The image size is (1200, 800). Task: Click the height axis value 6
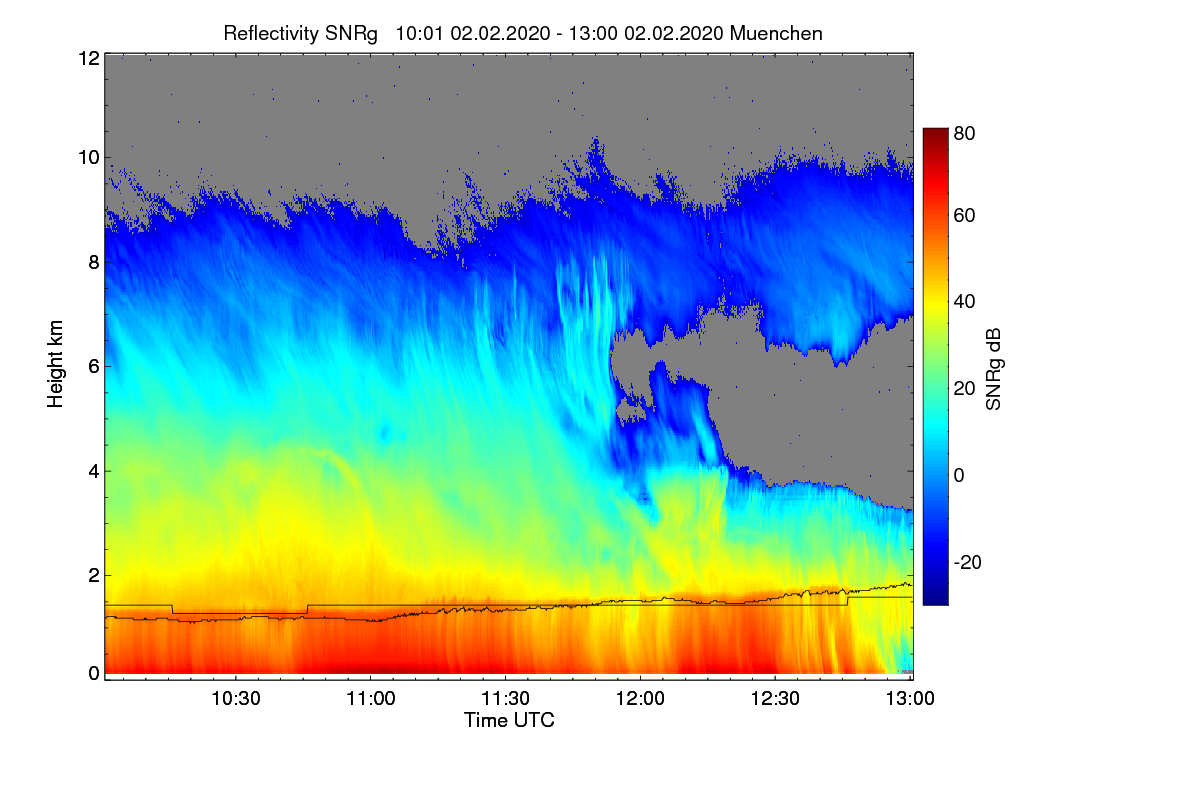92,366
